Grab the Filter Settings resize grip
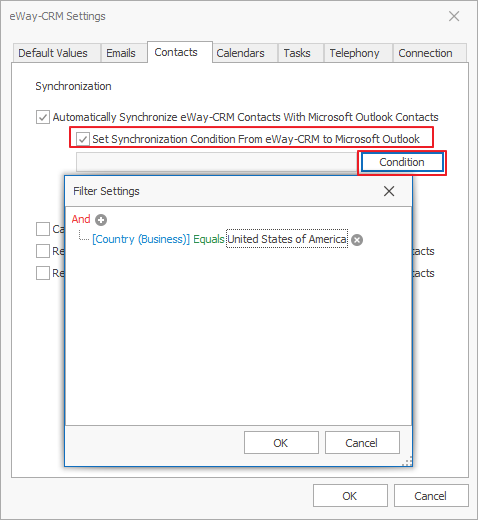The image size is (479, 520). coord(407,461)
